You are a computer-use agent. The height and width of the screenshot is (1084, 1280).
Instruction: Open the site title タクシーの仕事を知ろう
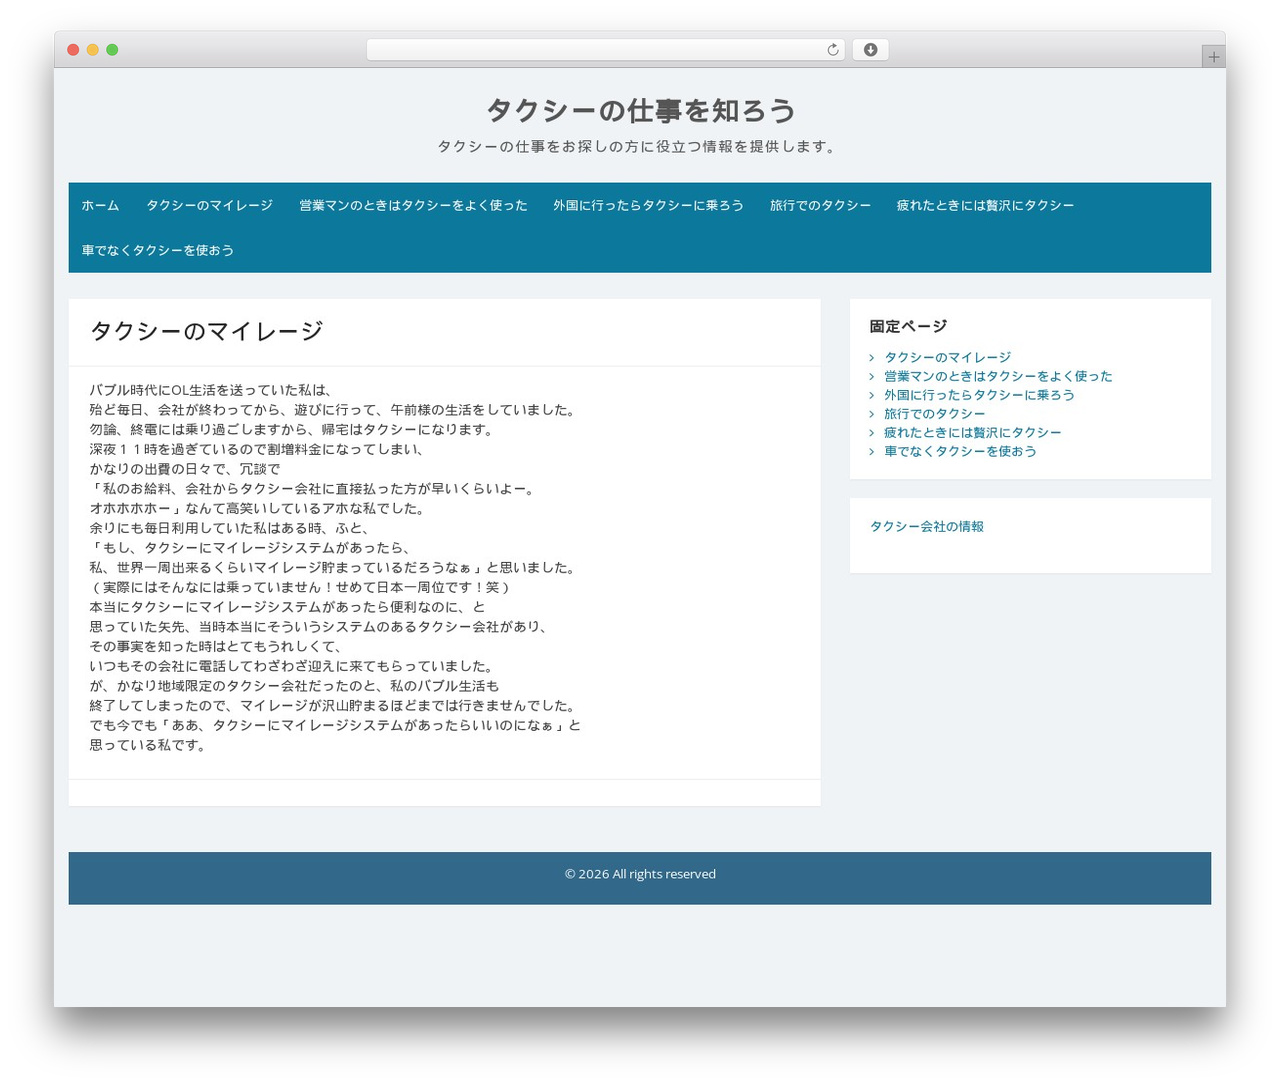coord(640,110)
